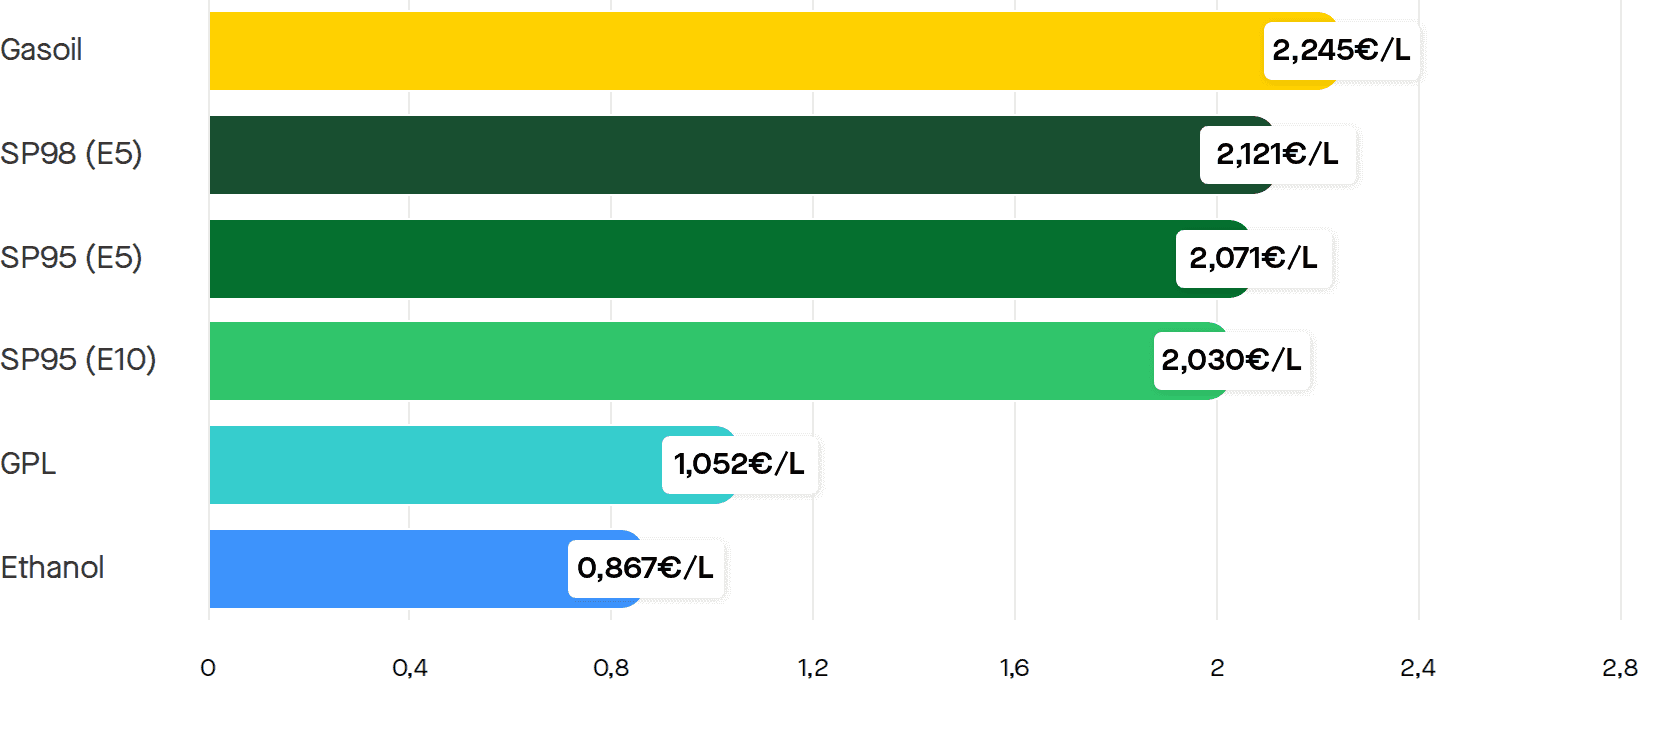Select the 1,052€/L price label
Image resolution: width=1660 pixels, height=742 pixels.
740,464
